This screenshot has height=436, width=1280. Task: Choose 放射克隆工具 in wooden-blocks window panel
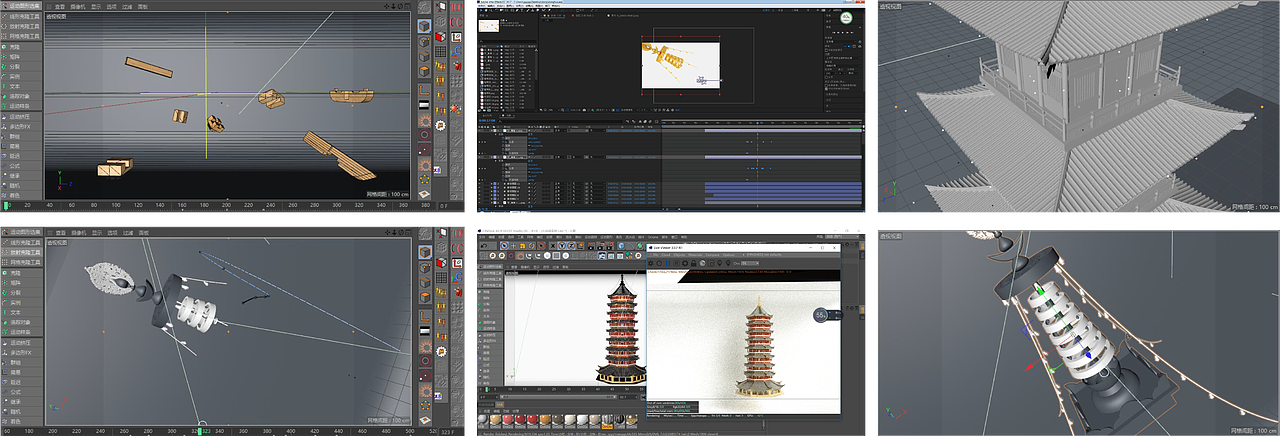22,26
